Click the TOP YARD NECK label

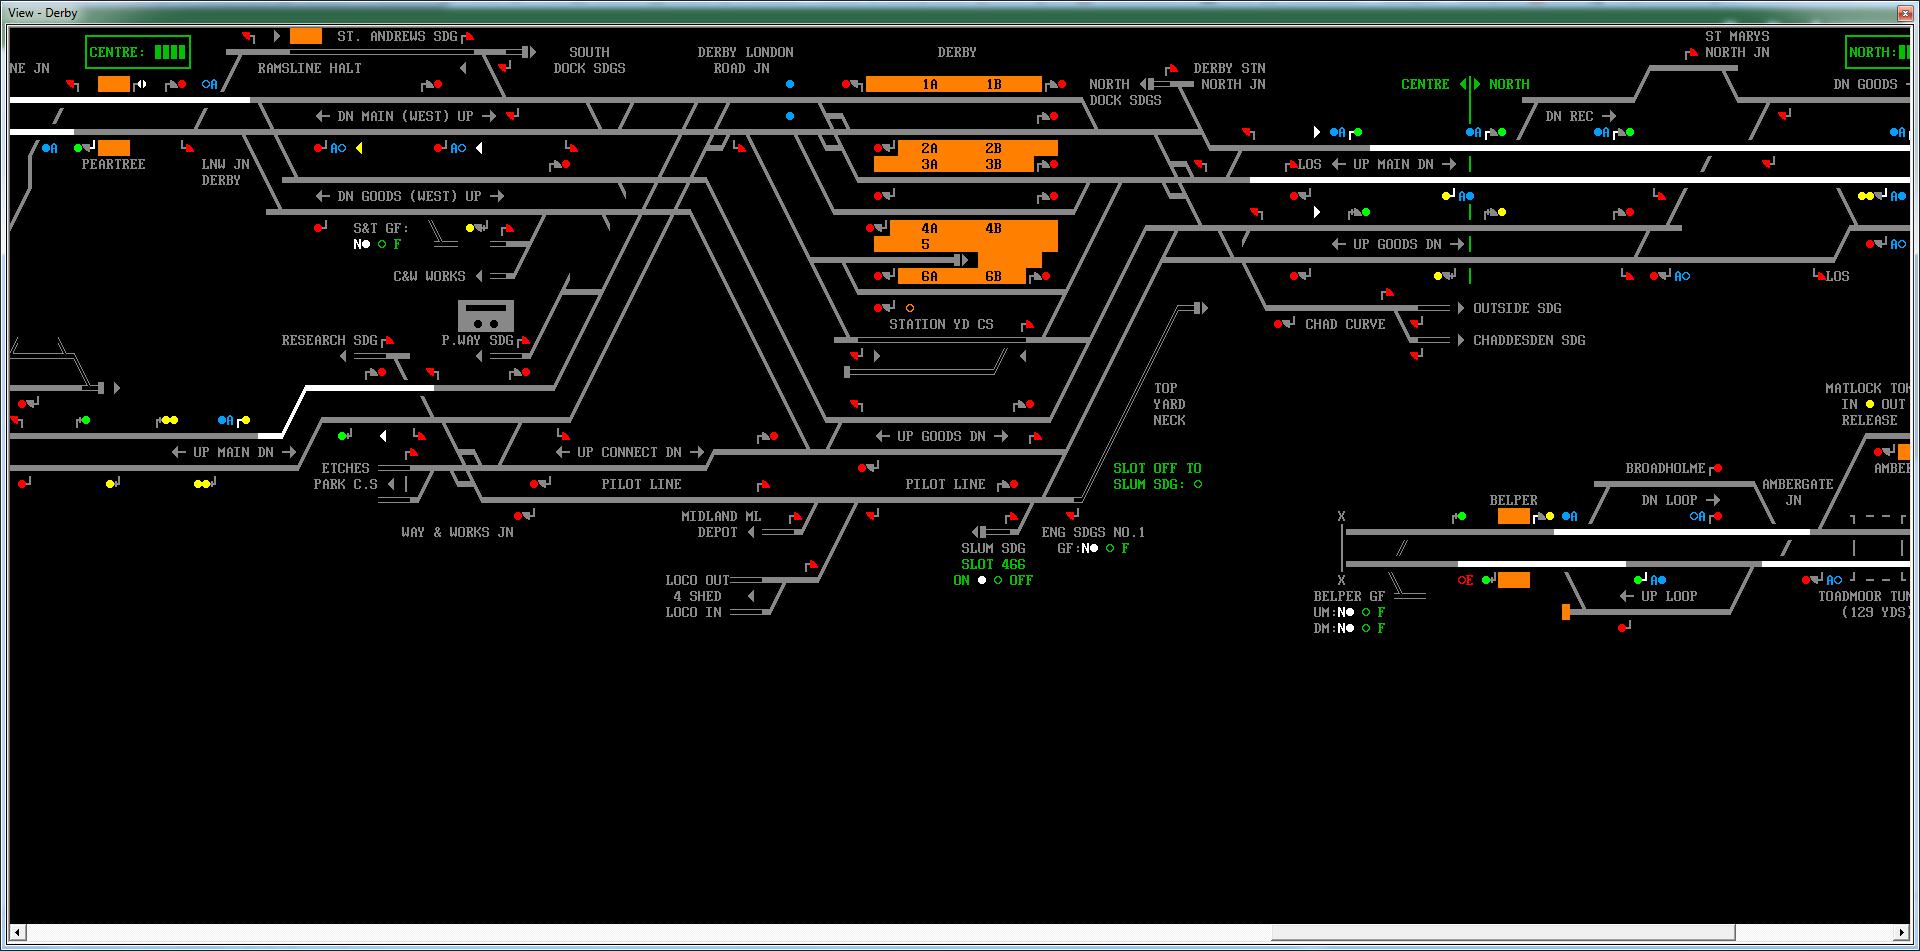[1169, 404]
